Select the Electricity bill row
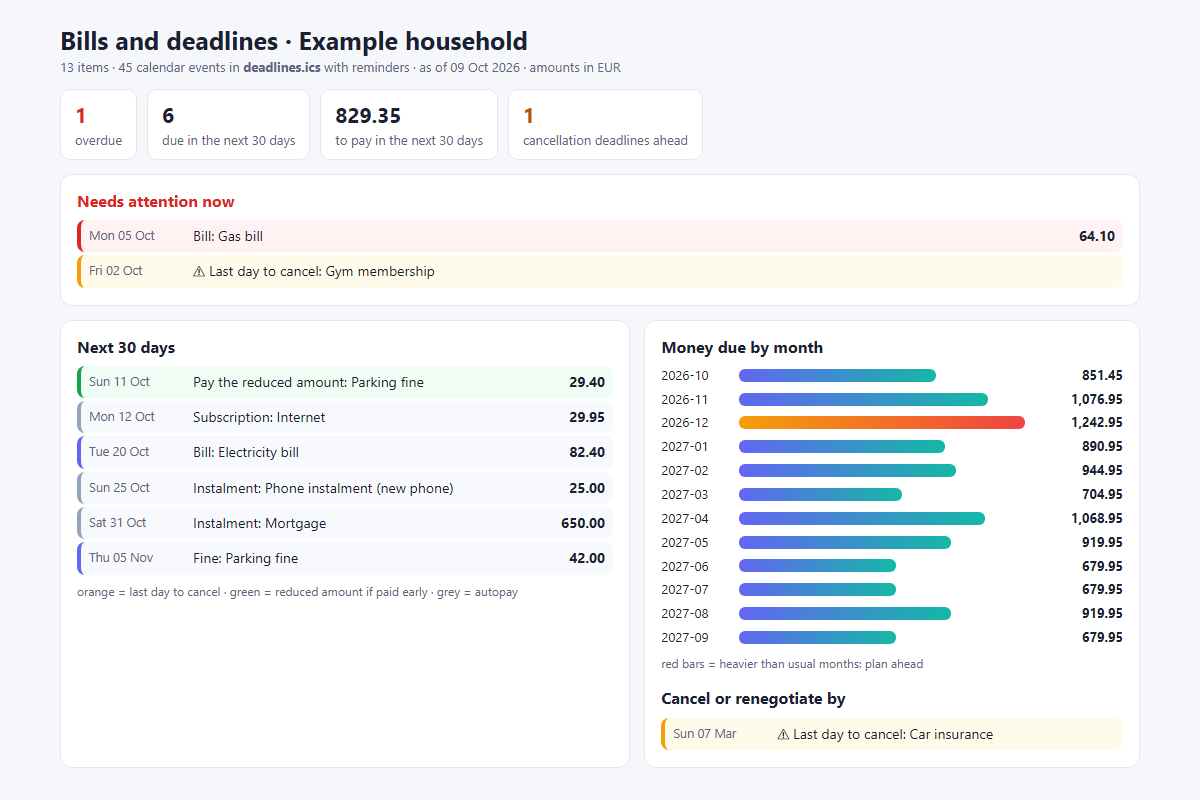This screenshot has height=800, width=1200. (345, 452)
